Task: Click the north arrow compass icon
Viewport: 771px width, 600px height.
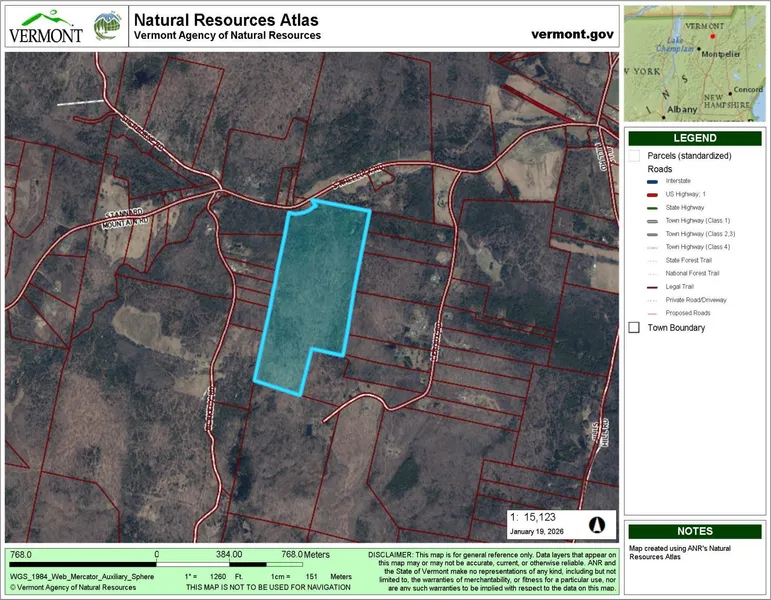Action: coord(596,523)
